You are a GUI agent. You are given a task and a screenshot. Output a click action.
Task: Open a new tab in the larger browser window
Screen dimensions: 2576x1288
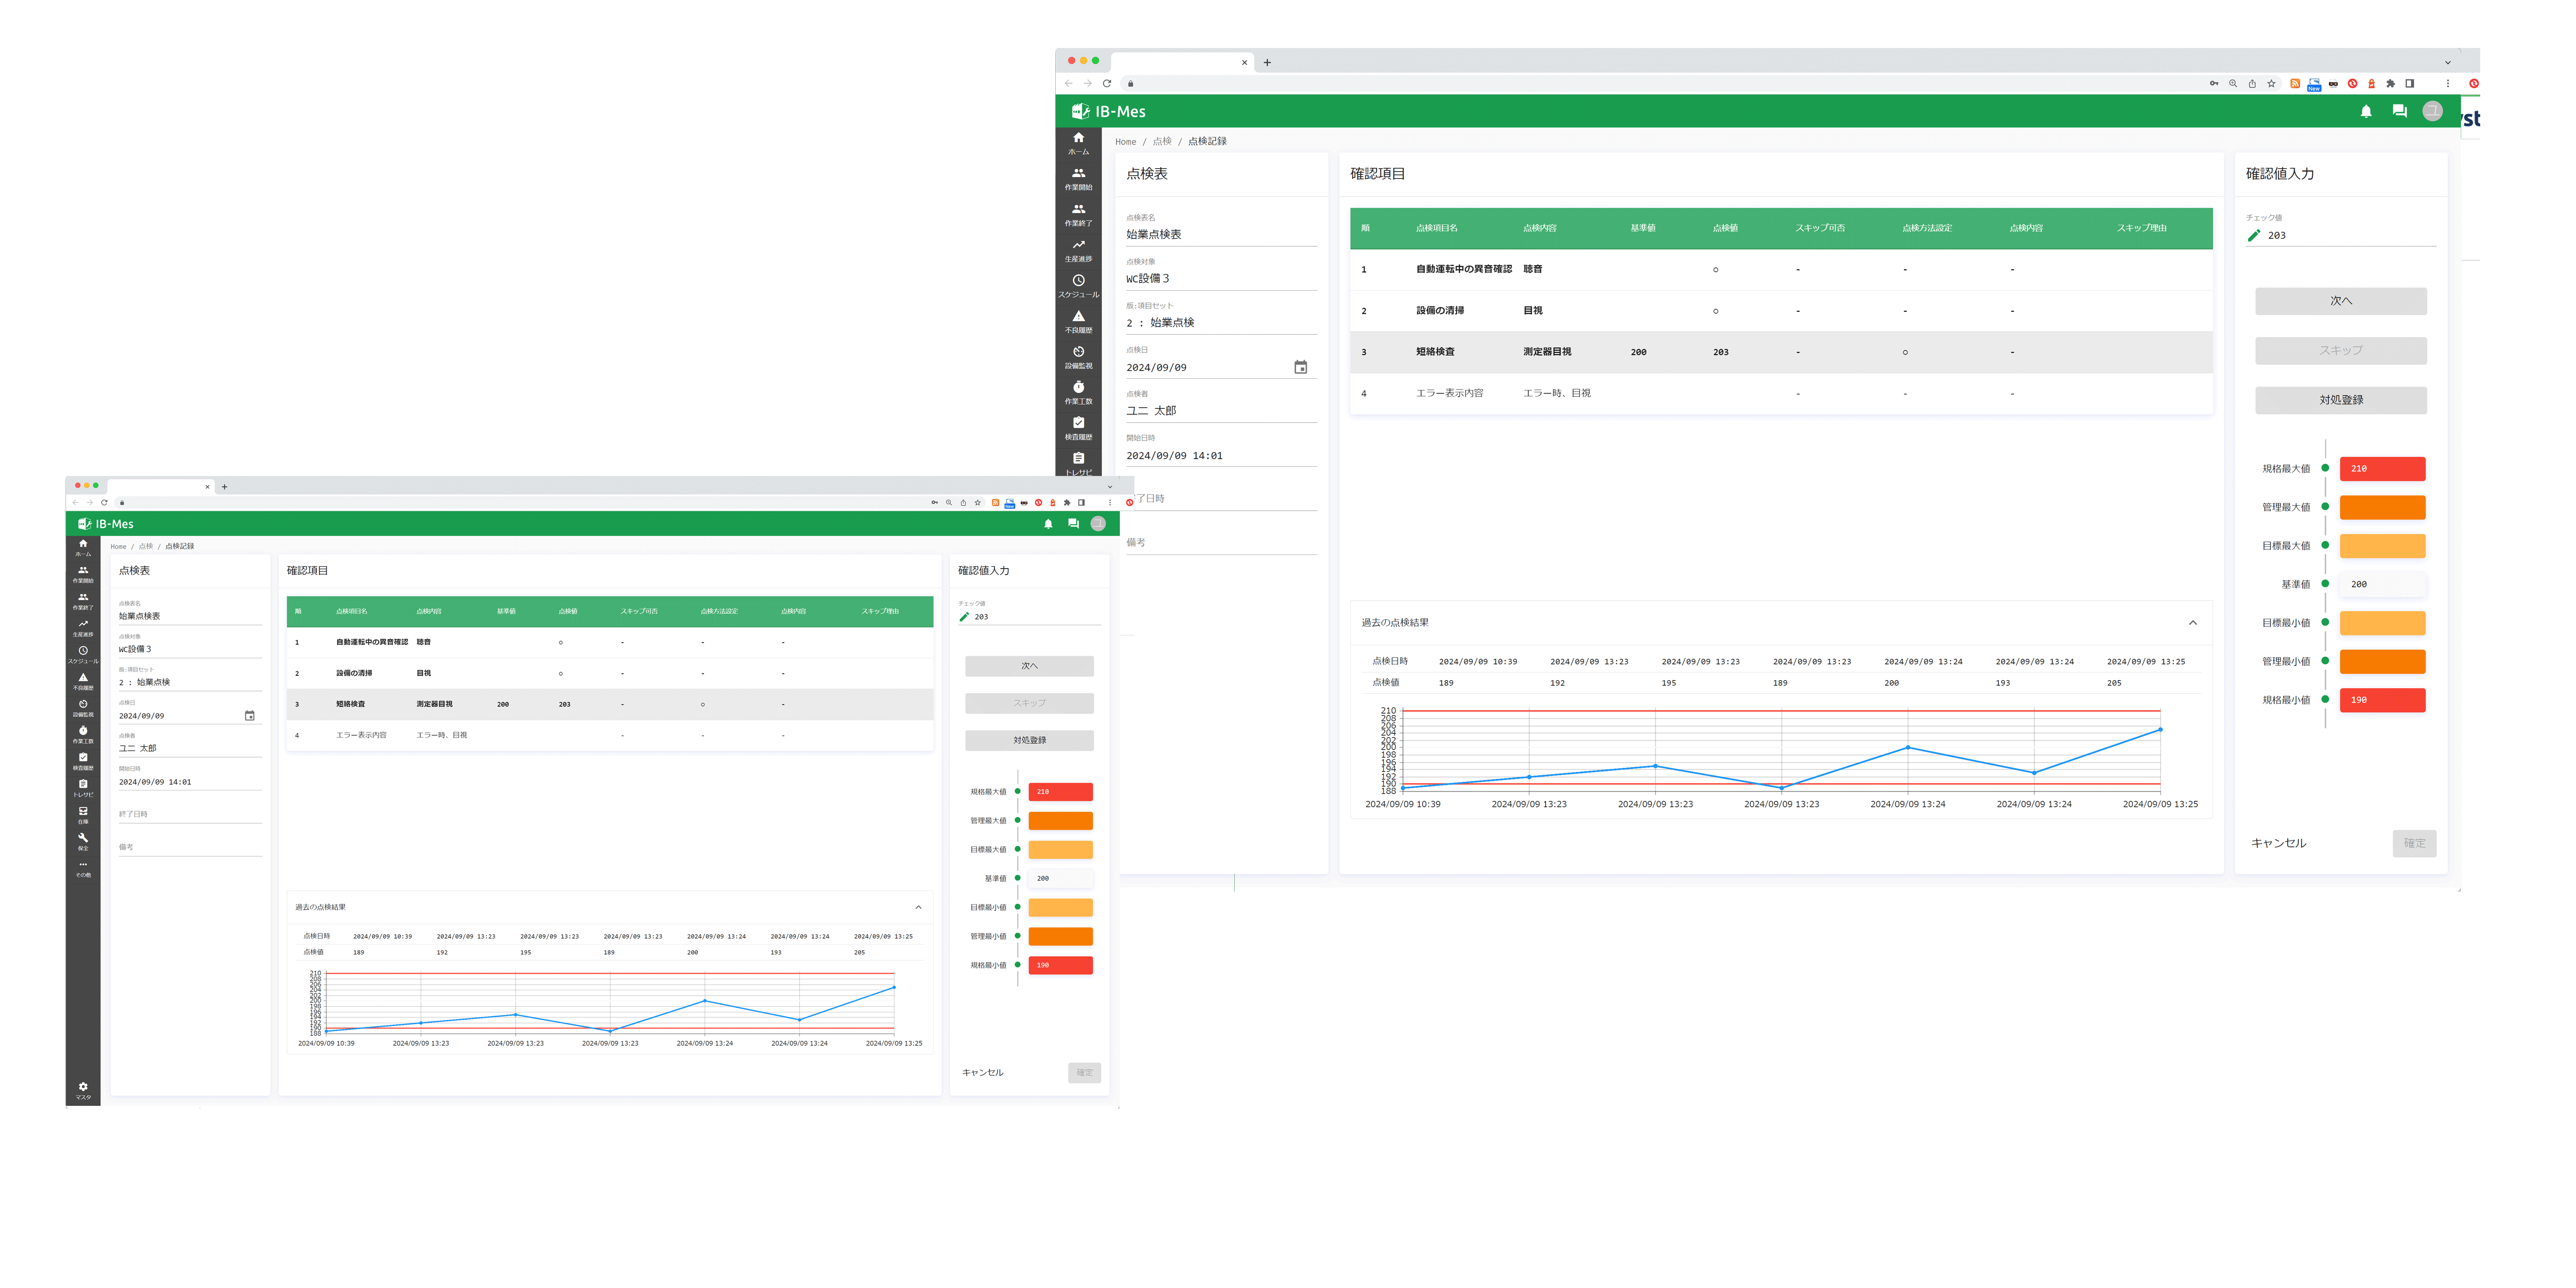pyautogui.click(x=1267, y=62)
